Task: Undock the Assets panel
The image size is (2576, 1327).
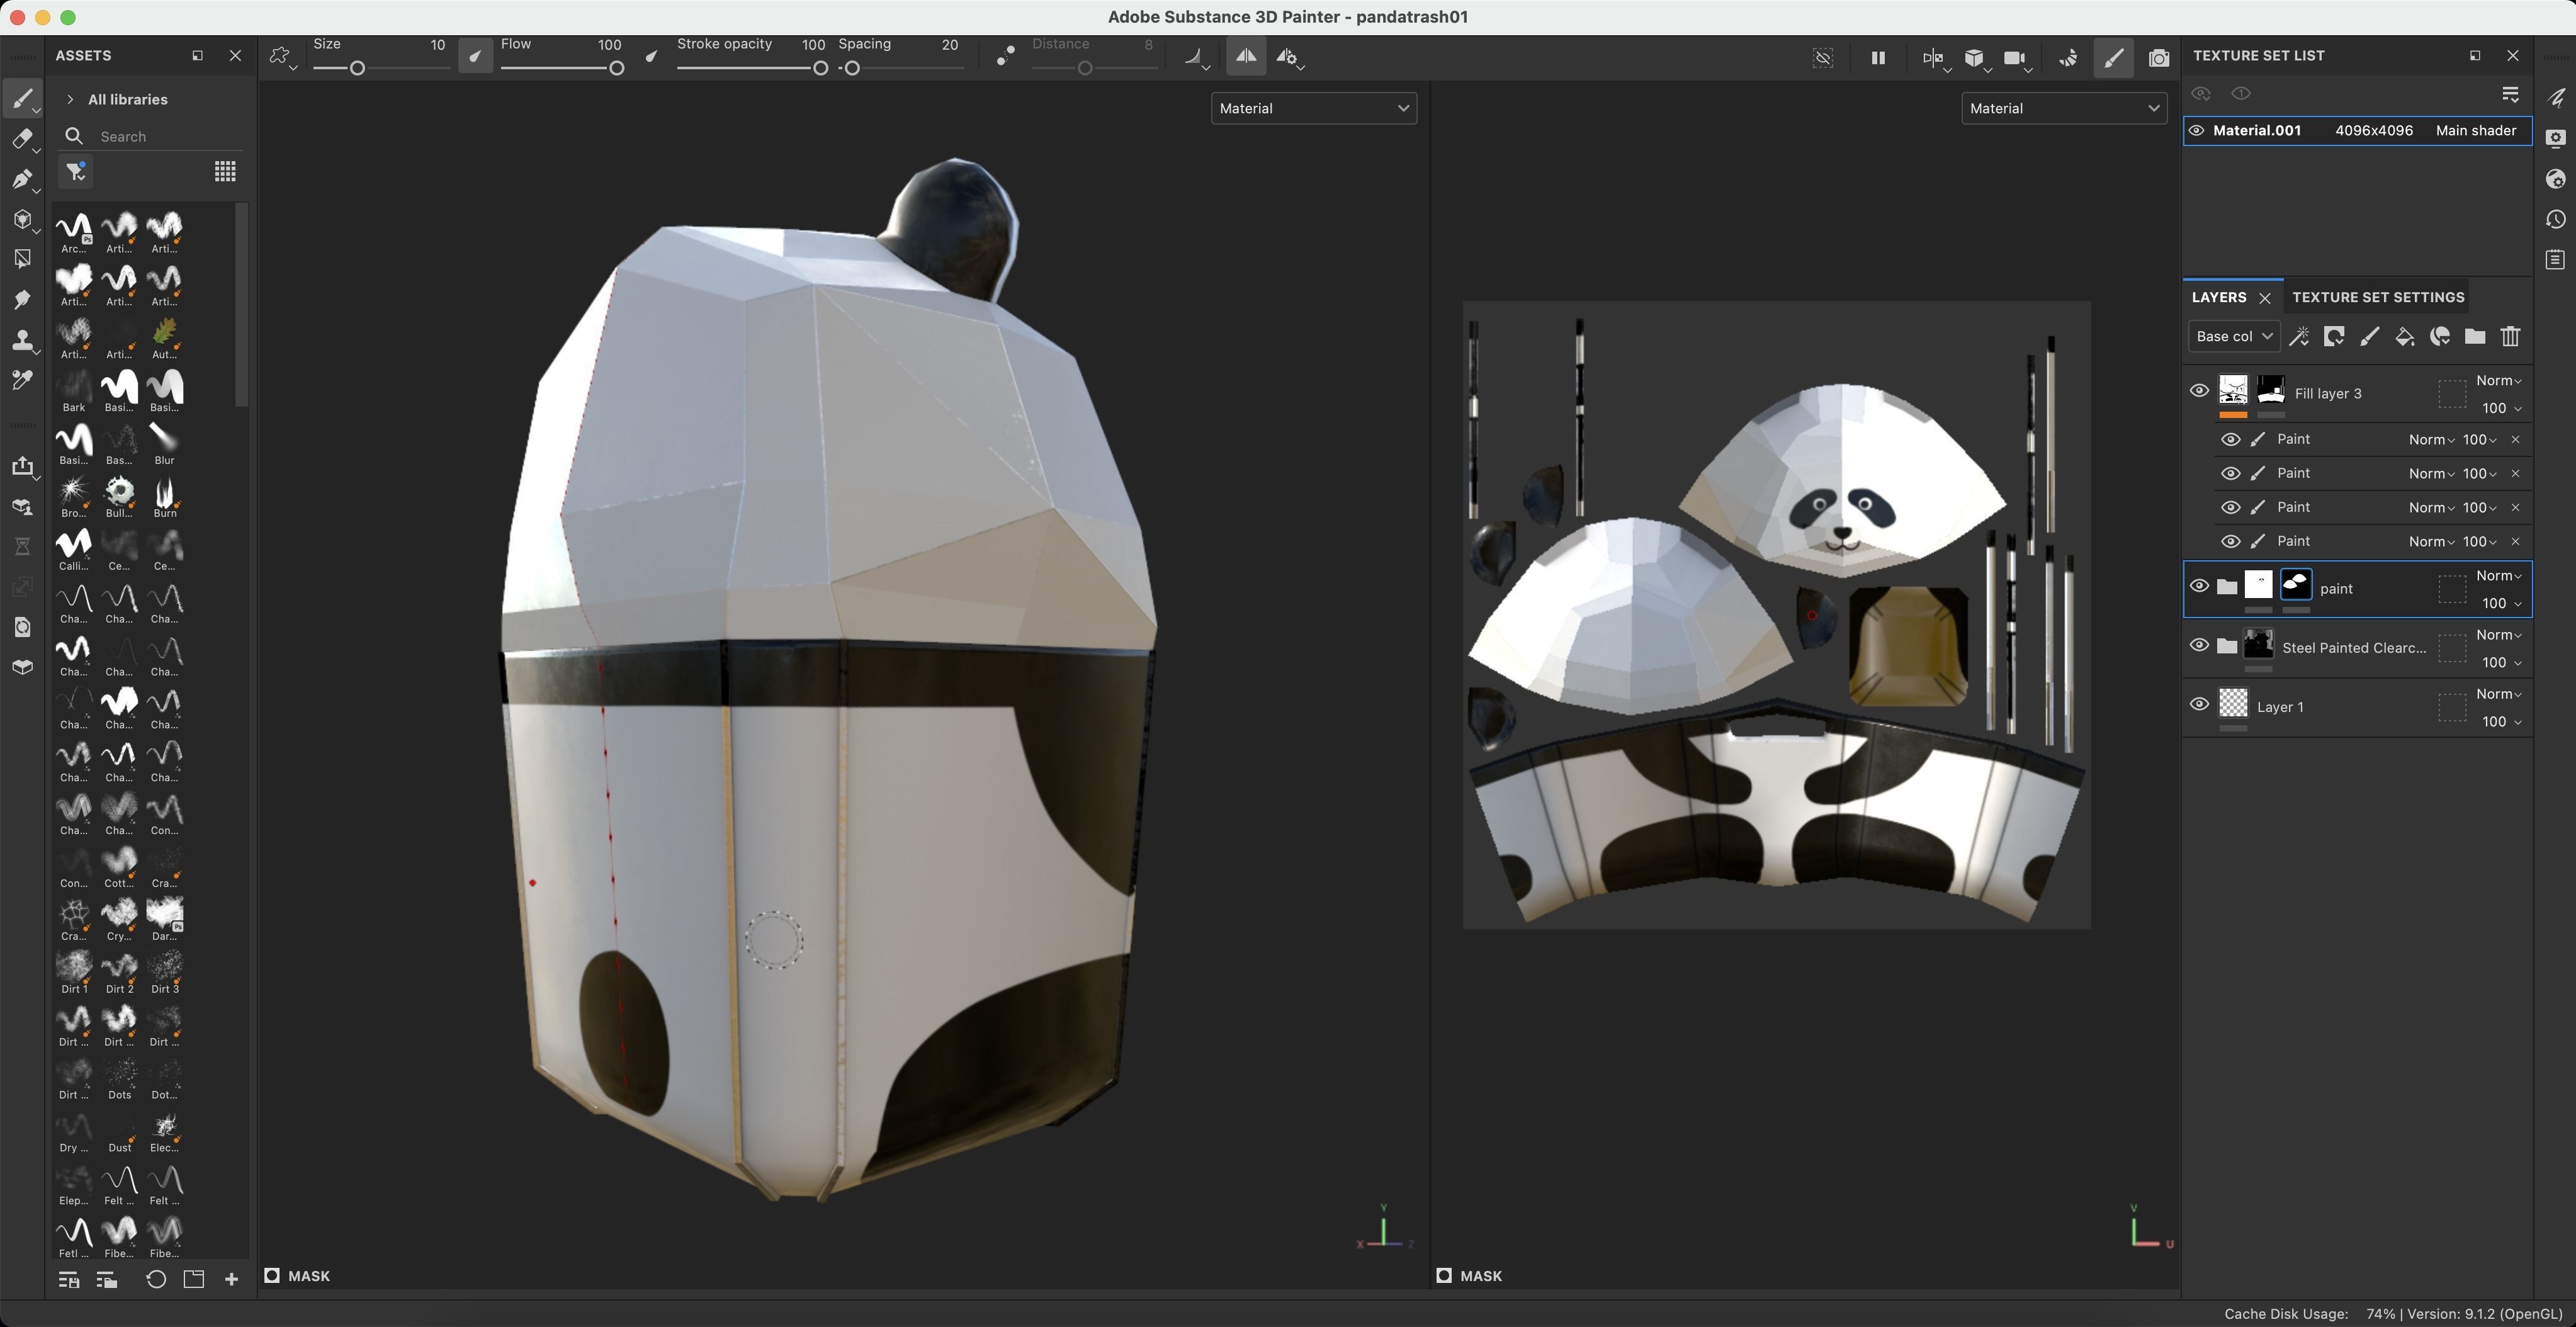Action: (x=197, y=56)
